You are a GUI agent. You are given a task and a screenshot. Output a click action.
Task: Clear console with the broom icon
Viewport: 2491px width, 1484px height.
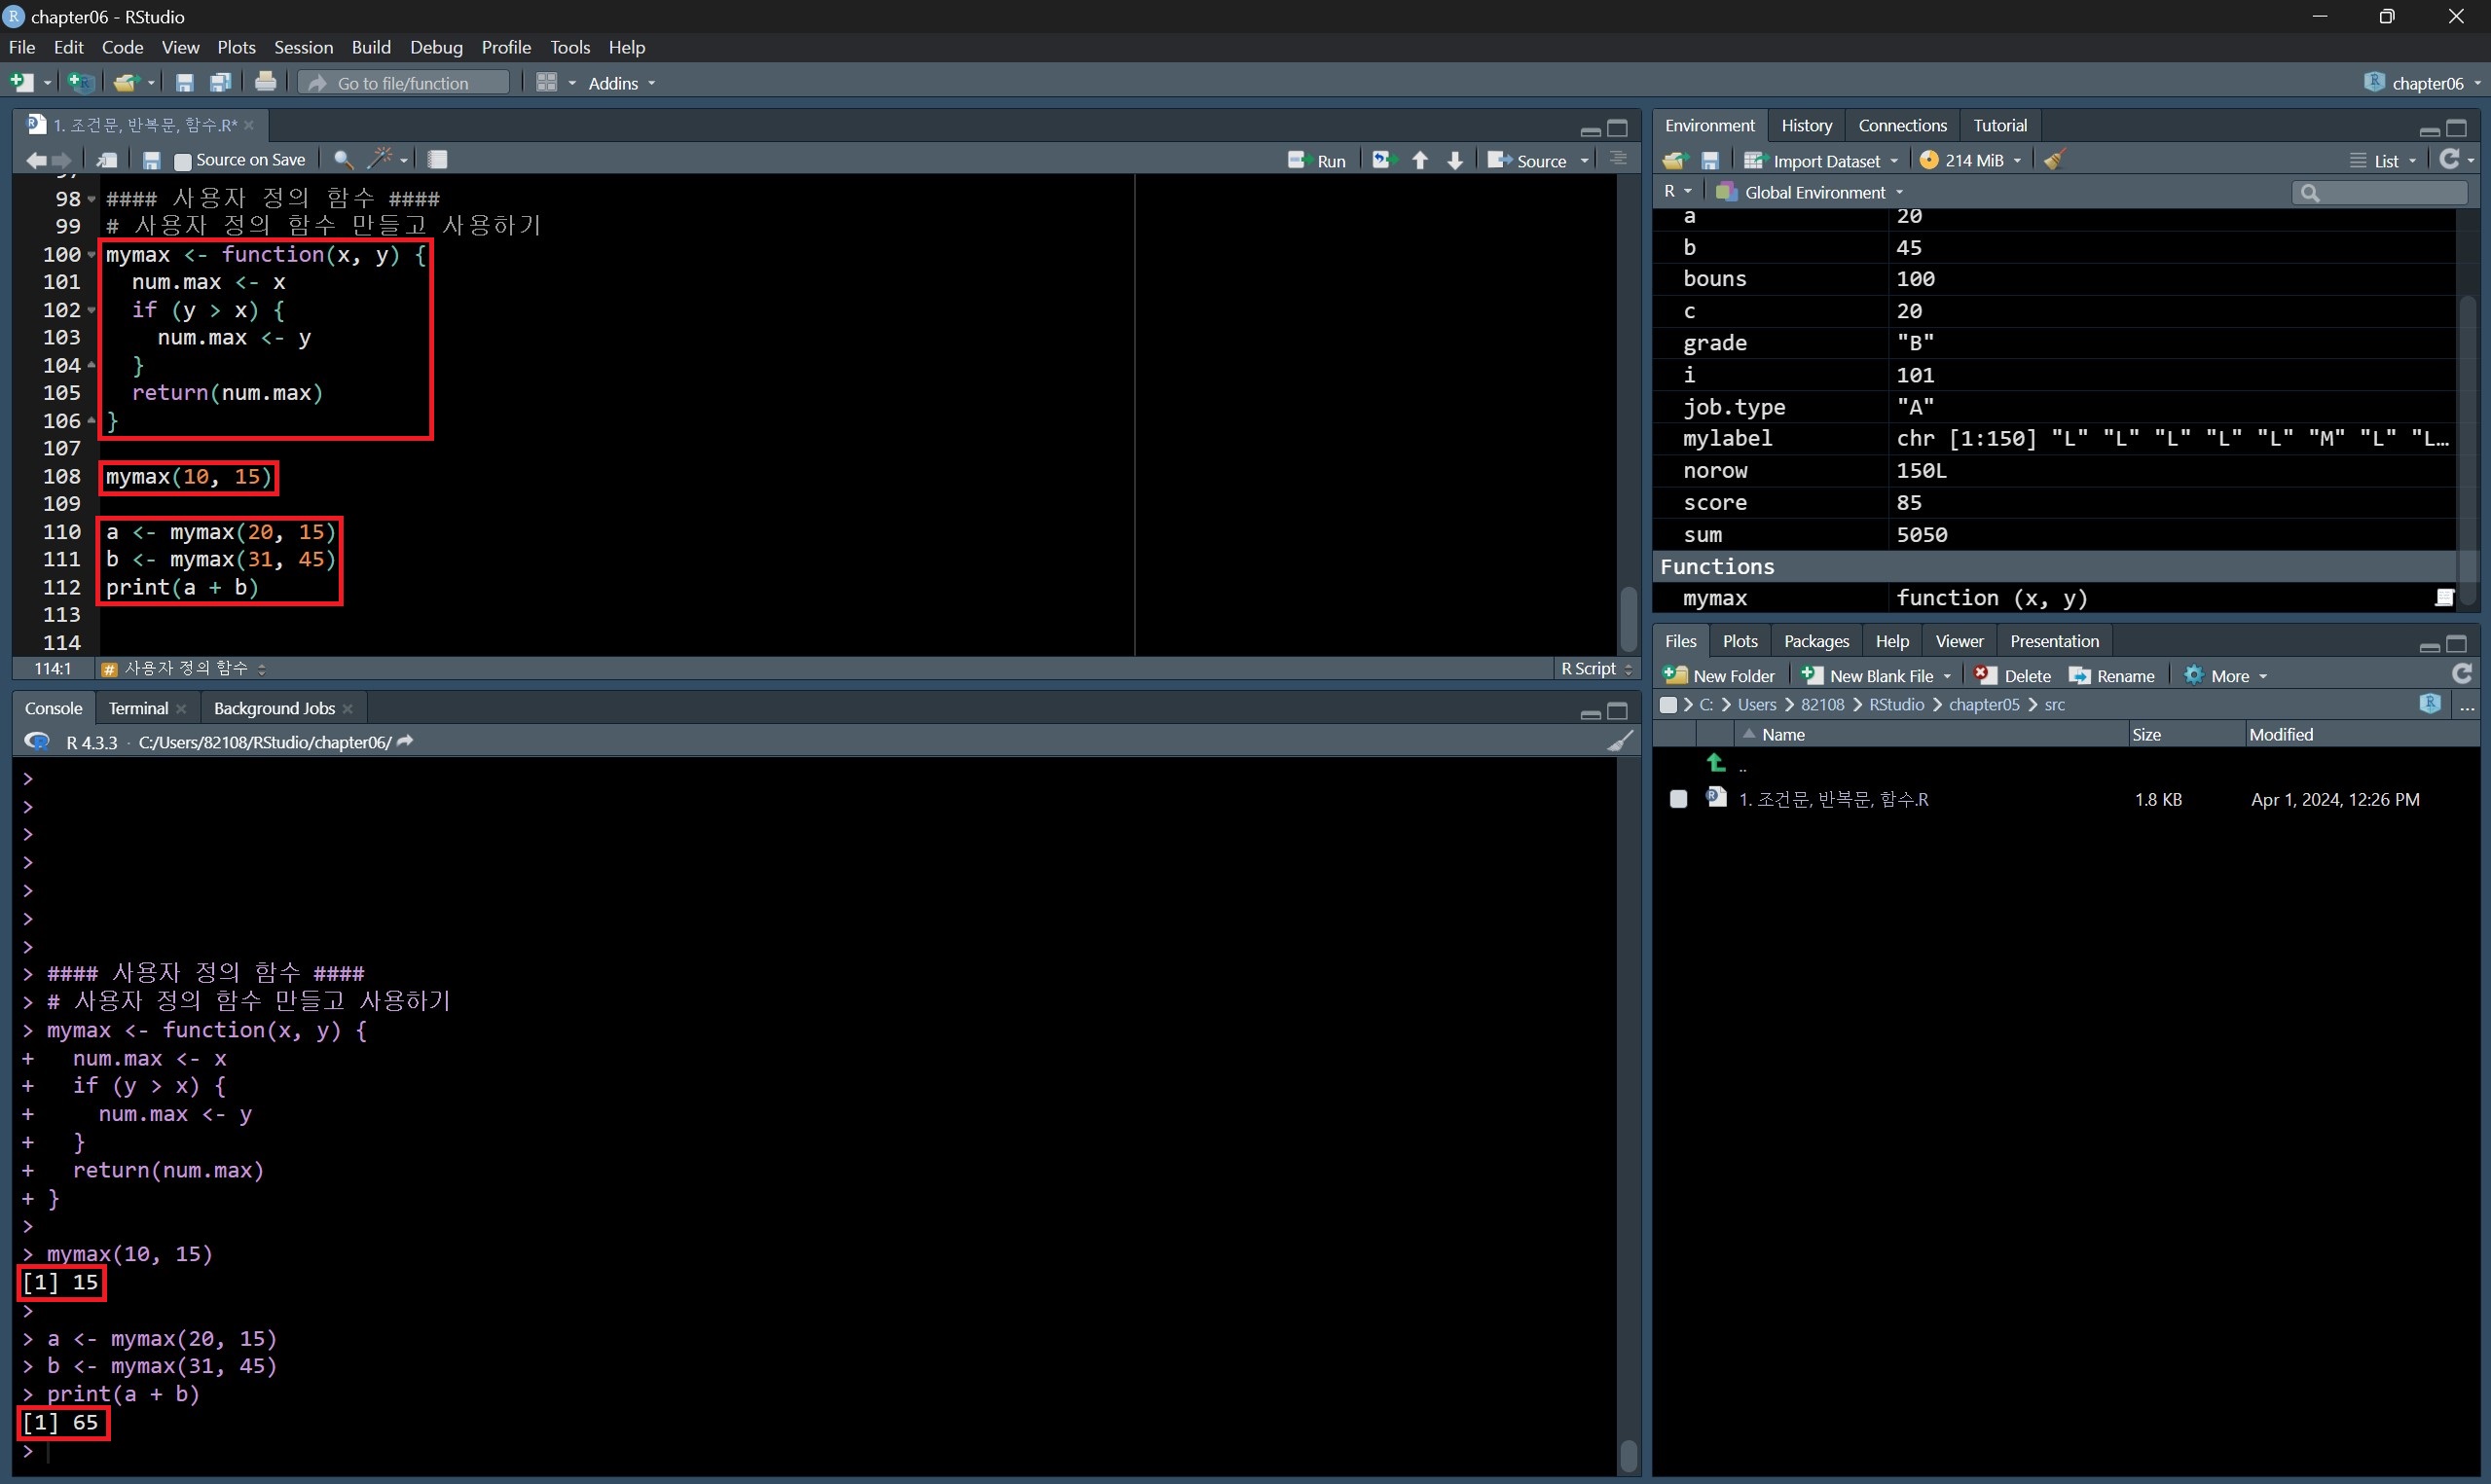(x=1620, y=742)
